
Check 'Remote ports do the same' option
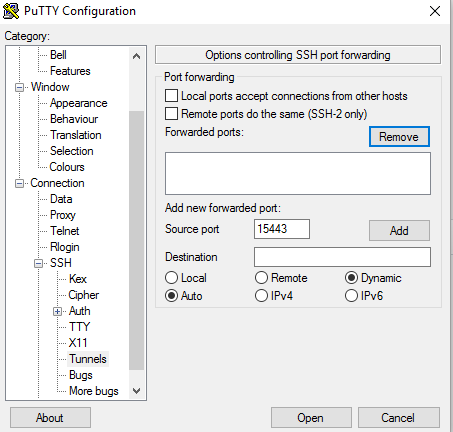pos(171,114)
